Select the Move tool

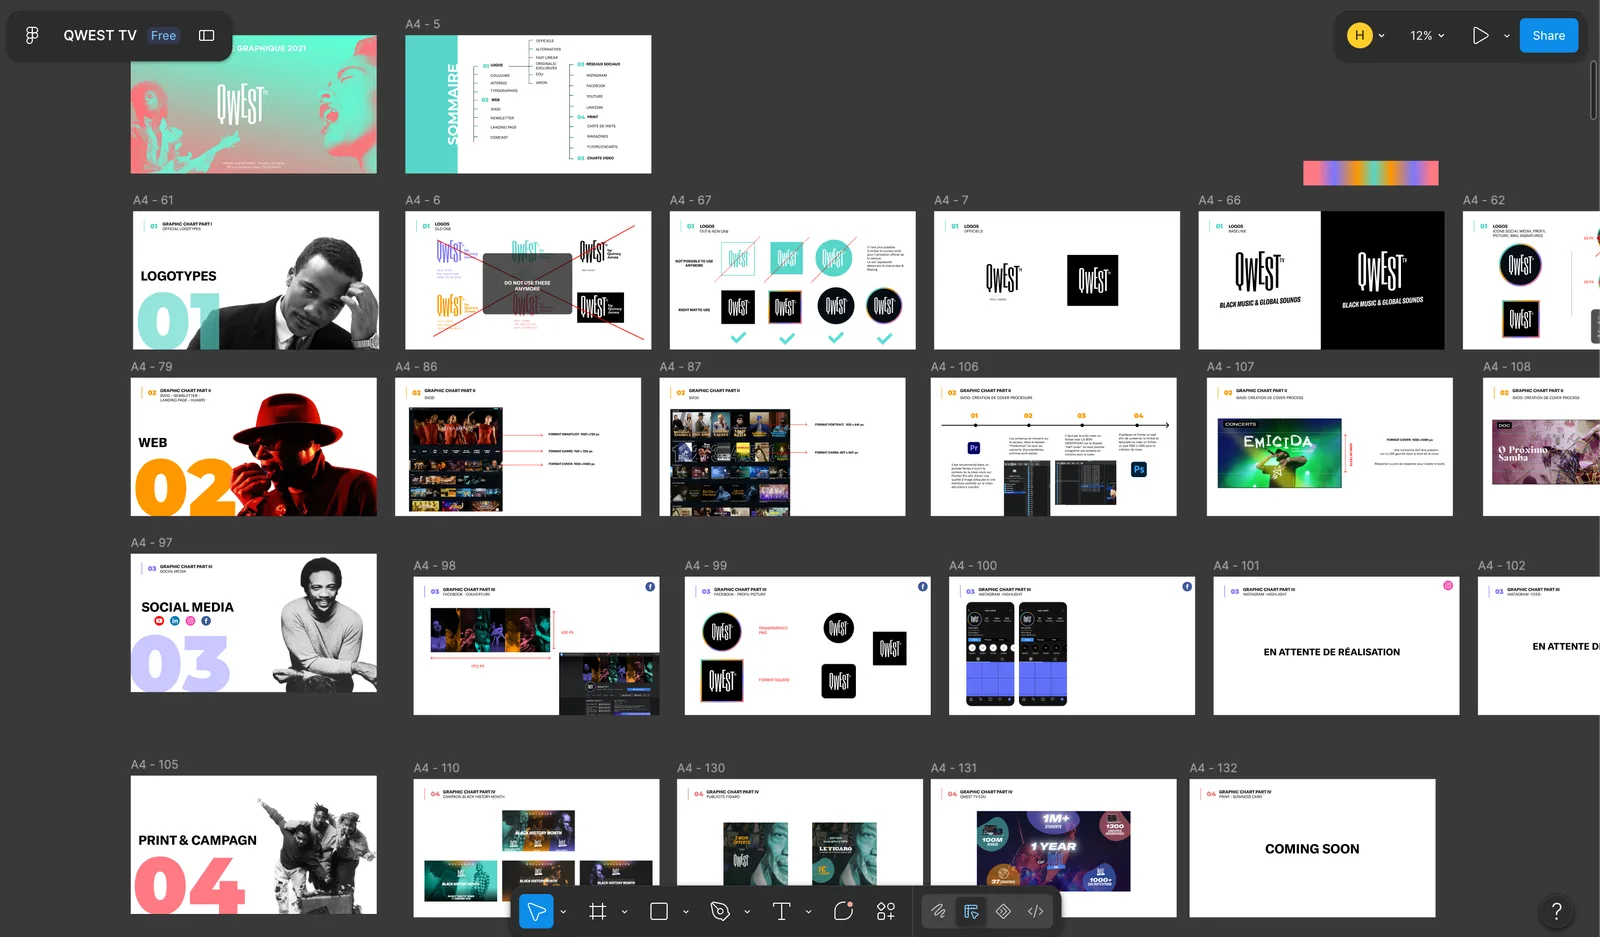(x=536, y=911)
